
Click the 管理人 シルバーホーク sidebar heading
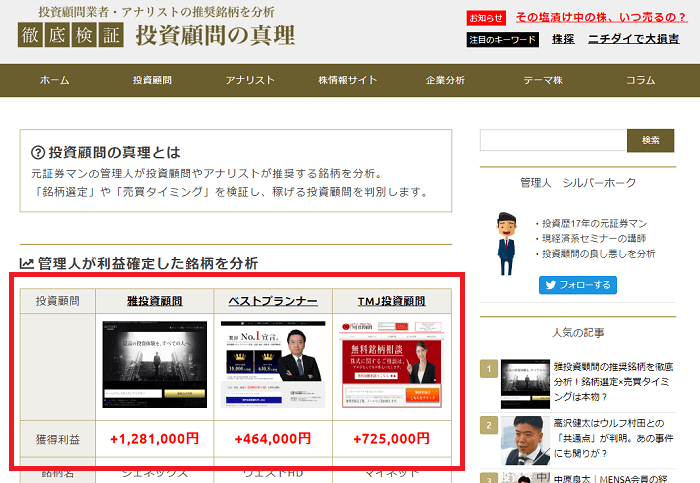pyautogui.click(x=578, y=183)
